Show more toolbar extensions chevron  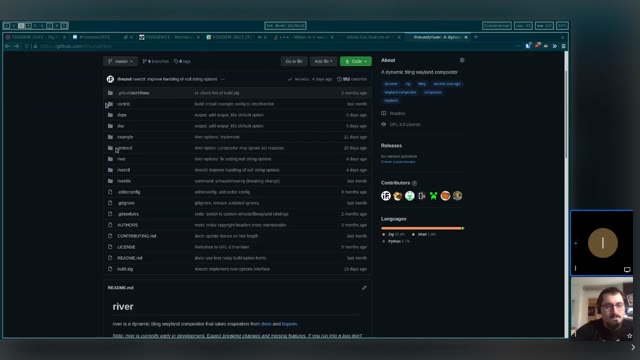(555, 46)
